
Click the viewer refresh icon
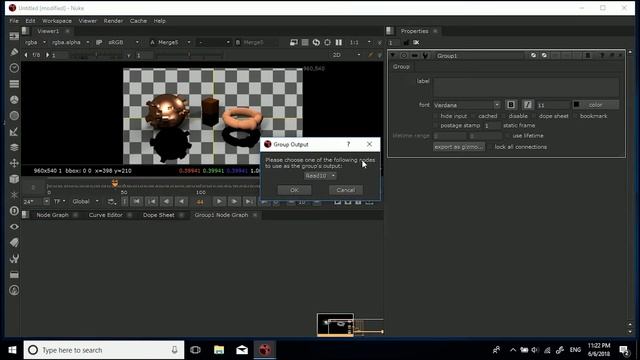[x=316, y=42]
